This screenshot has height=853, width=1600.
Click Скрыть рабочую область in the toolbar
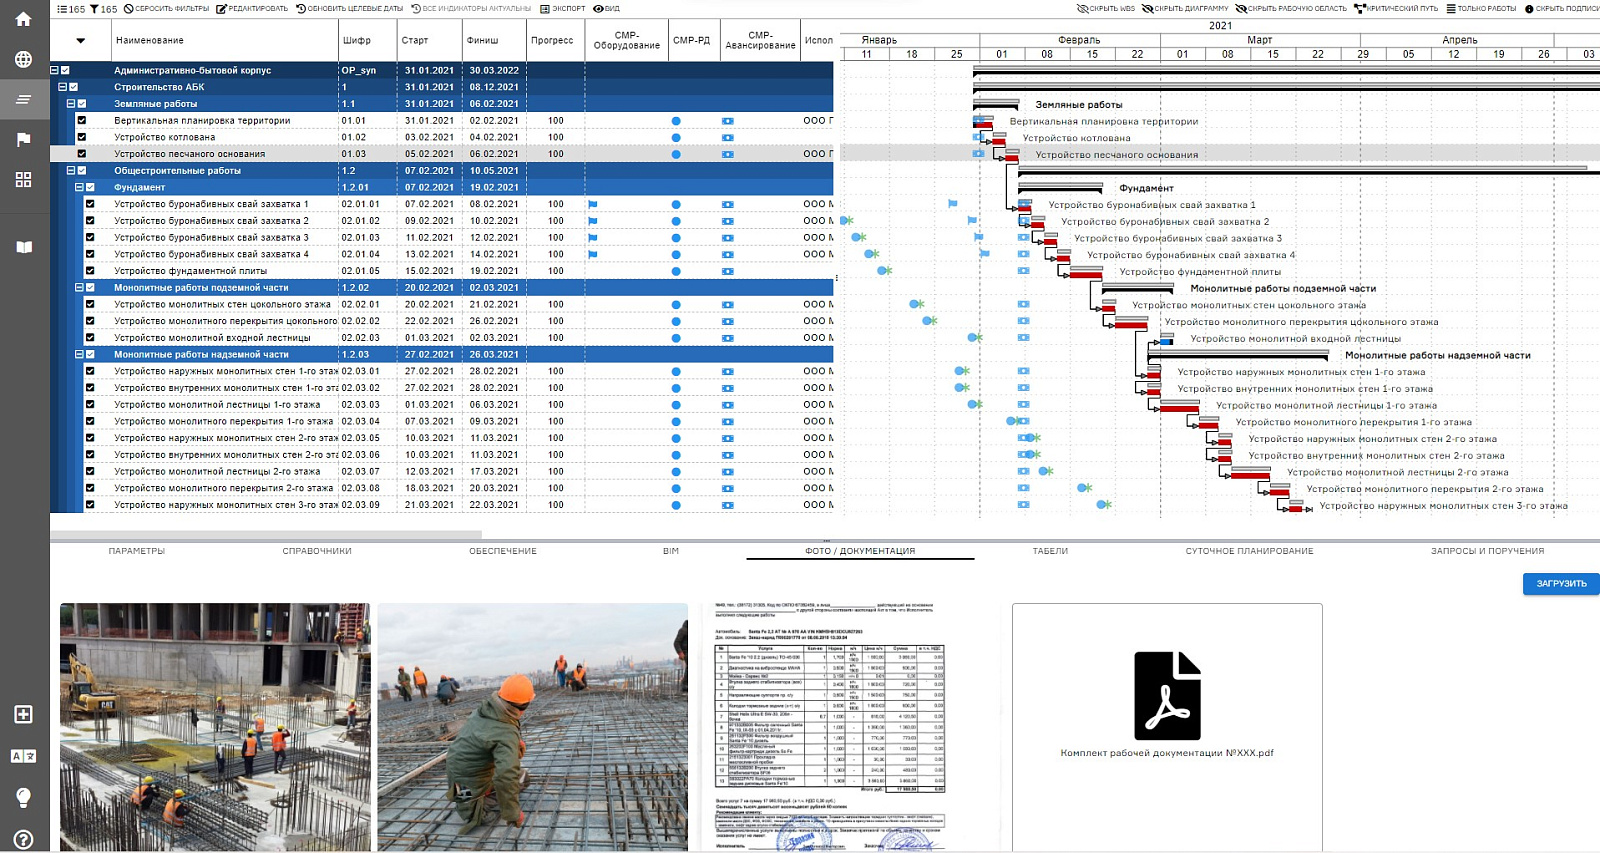click(1291, 9)
